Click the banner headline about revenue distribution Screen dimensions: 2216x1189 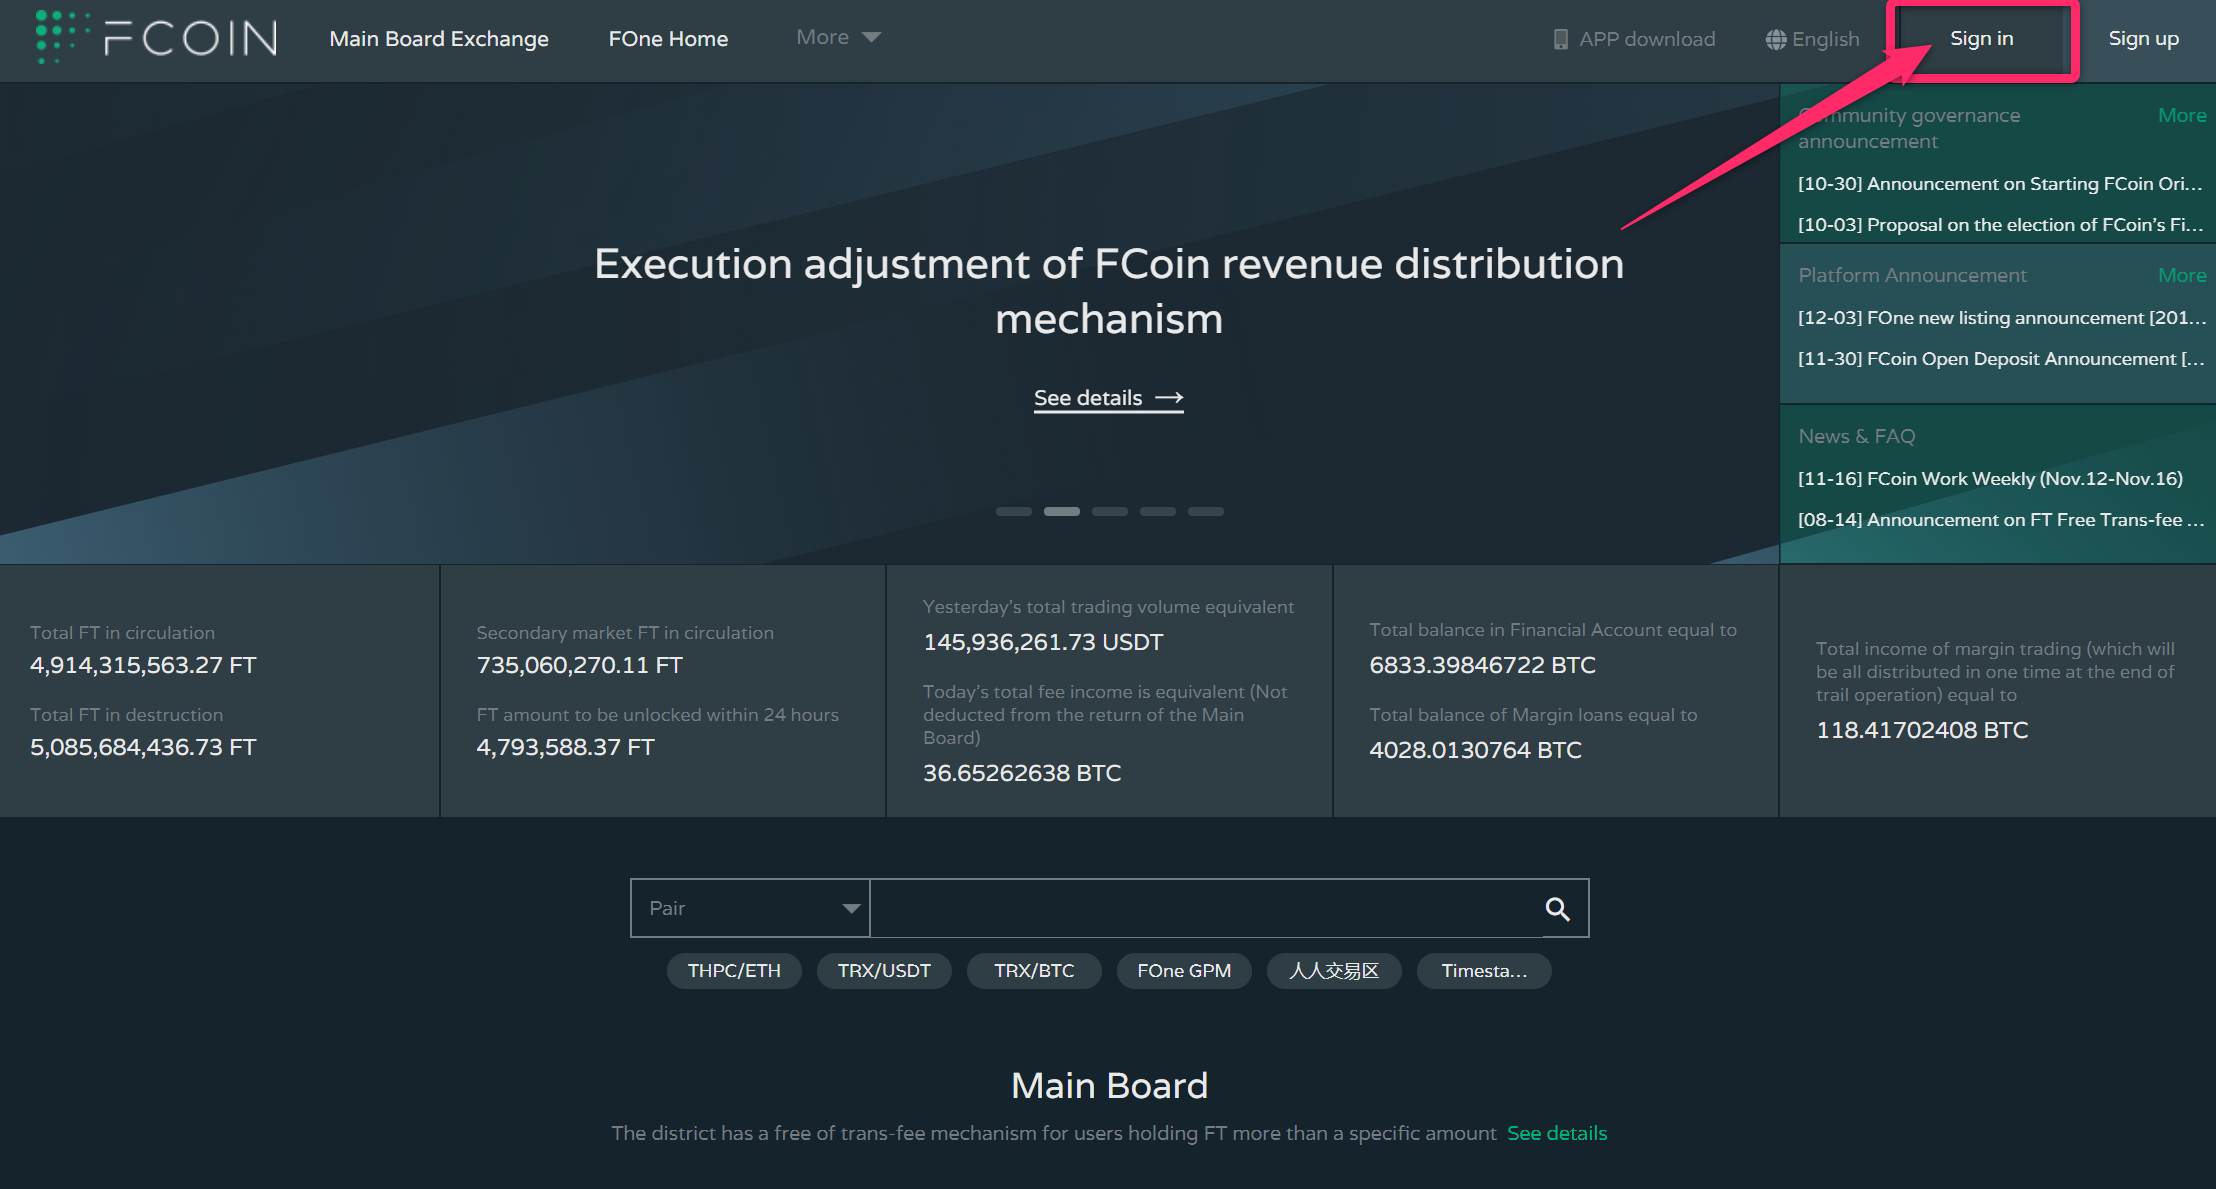pyautogui.click(x=1109, y=291)
